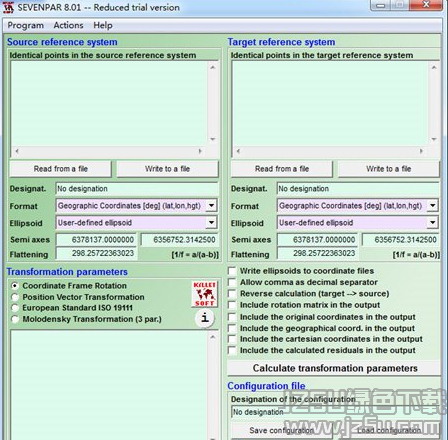Image resolution: width=448 pixels, height=440 pixels.
Task: Click source points scrollbar down arrow
Action: [x=213, y=139]
